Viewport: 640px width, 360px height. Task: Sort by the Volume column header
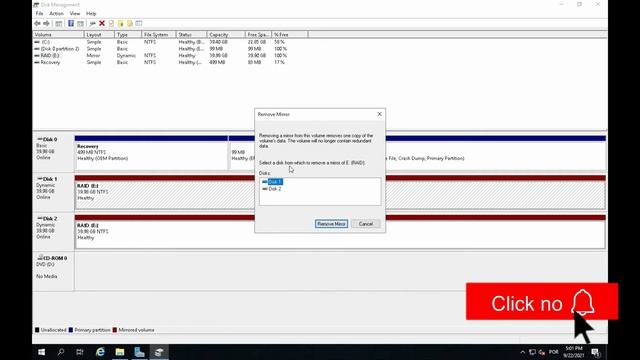pyautogui.click(x=58, y=35)
